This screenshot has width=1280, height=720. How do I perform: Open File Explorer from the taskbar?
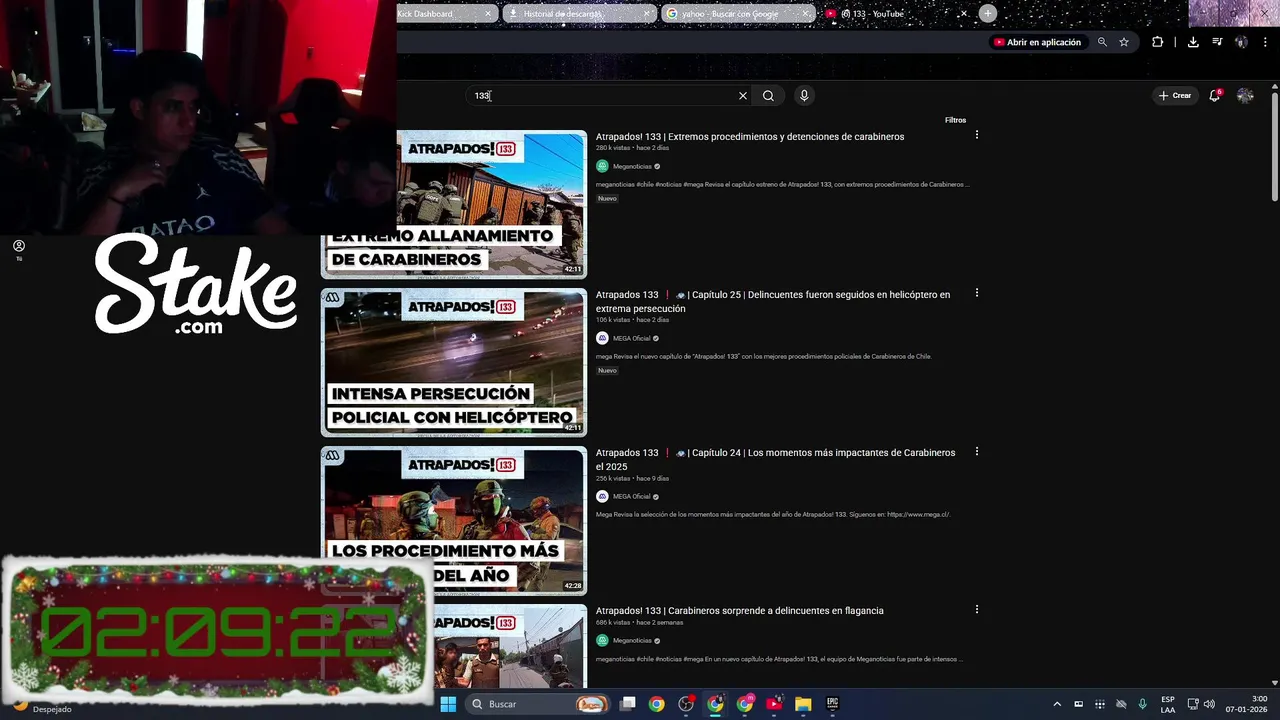click(803, 704)
